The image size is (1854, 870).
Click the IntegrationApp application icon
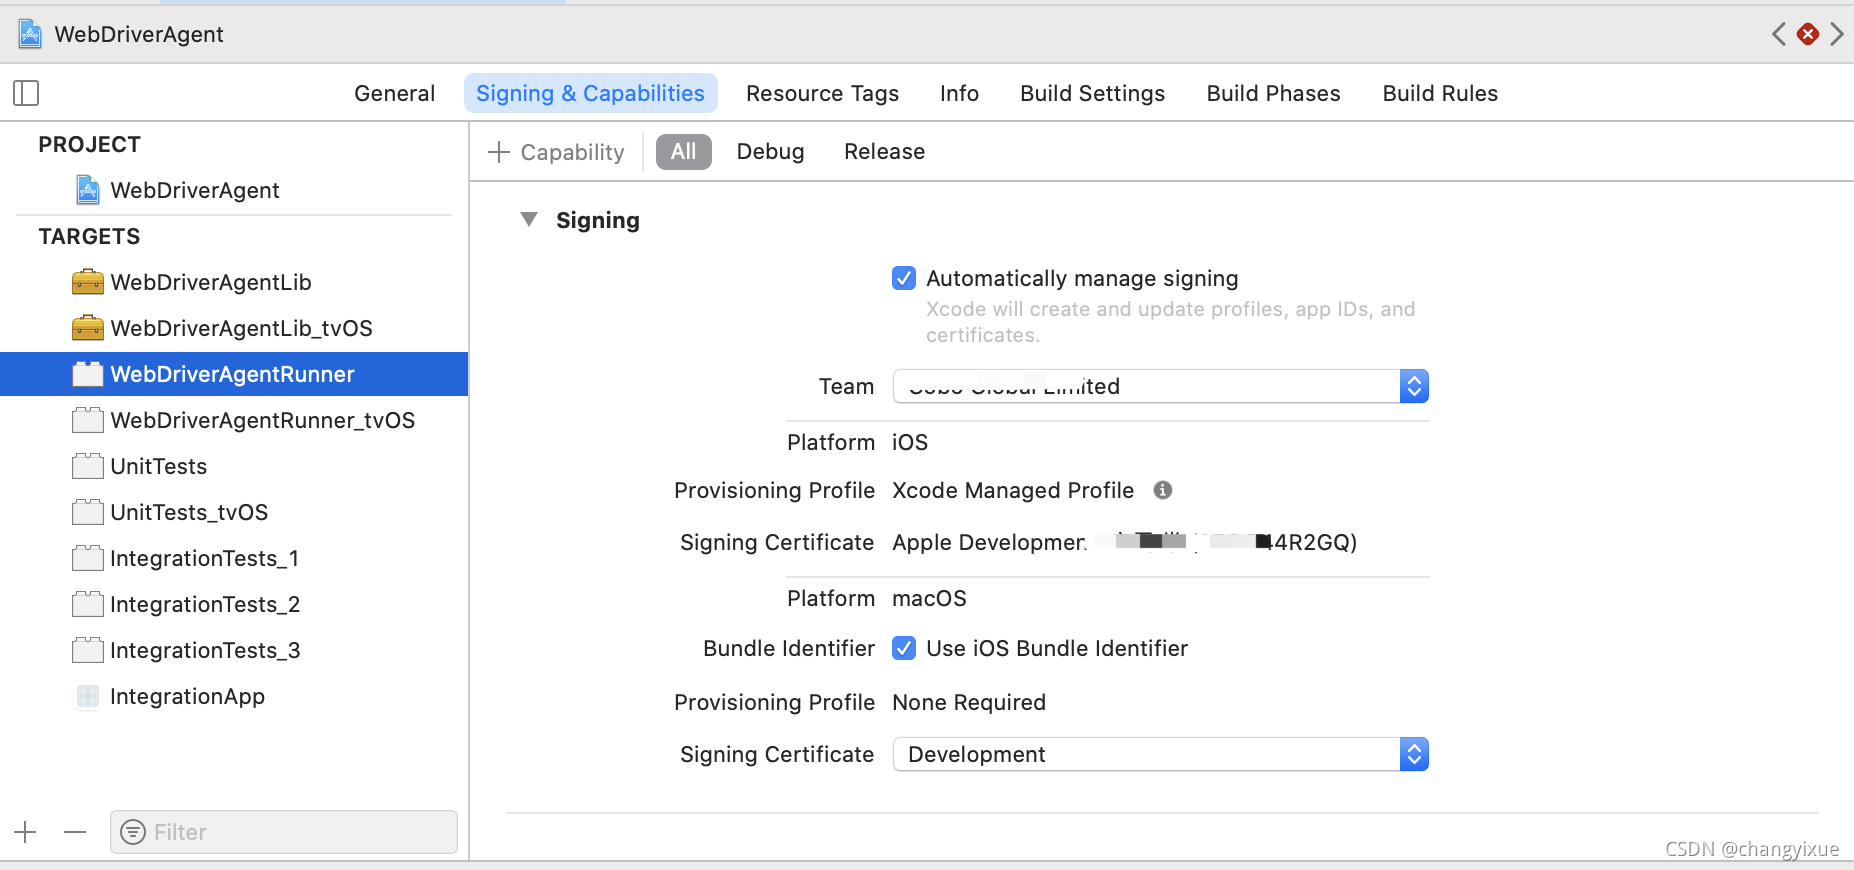(88, 696)
